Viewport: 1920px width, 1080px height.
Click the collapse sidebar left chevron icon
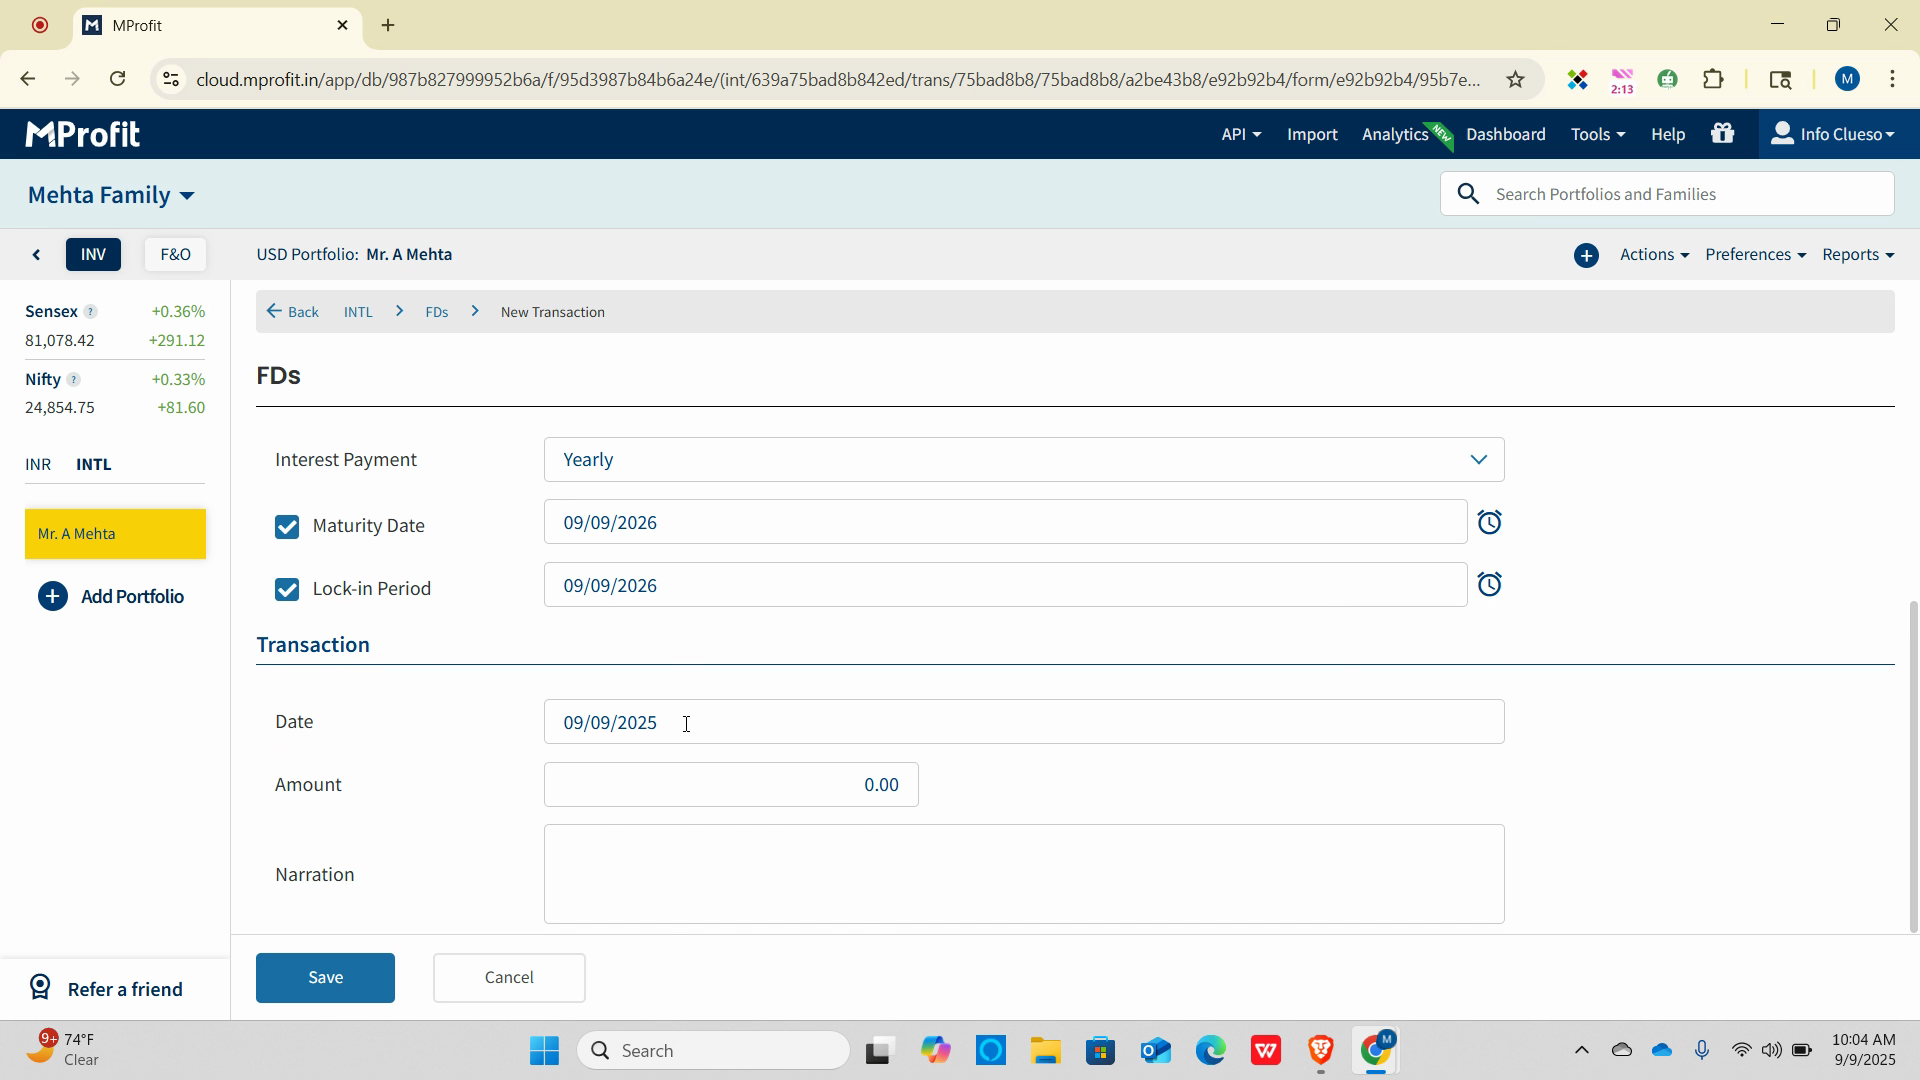click(x=37, y=255)
